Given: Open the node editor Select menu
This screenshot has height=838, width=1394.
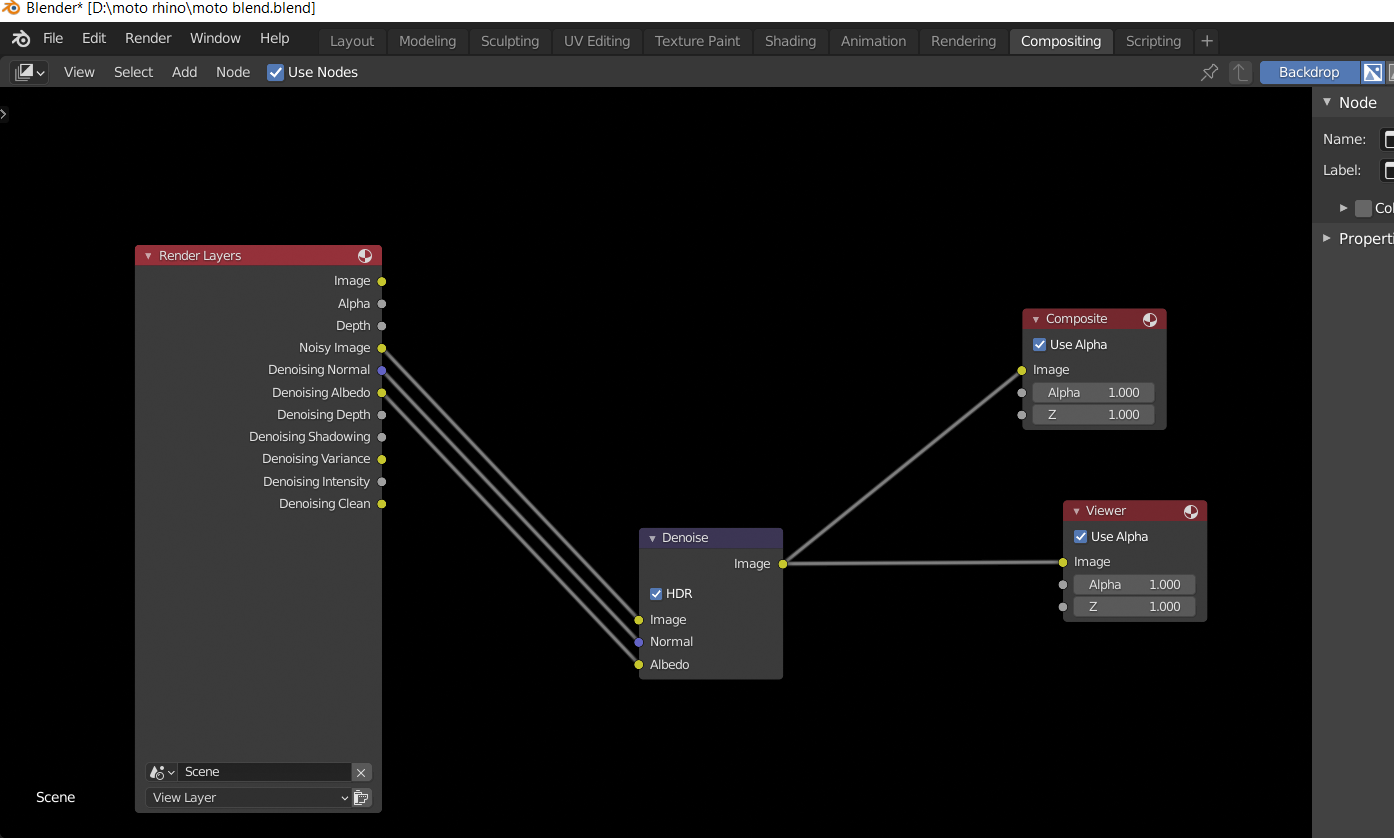Looking at the screenshot, I should pos(133,72).
